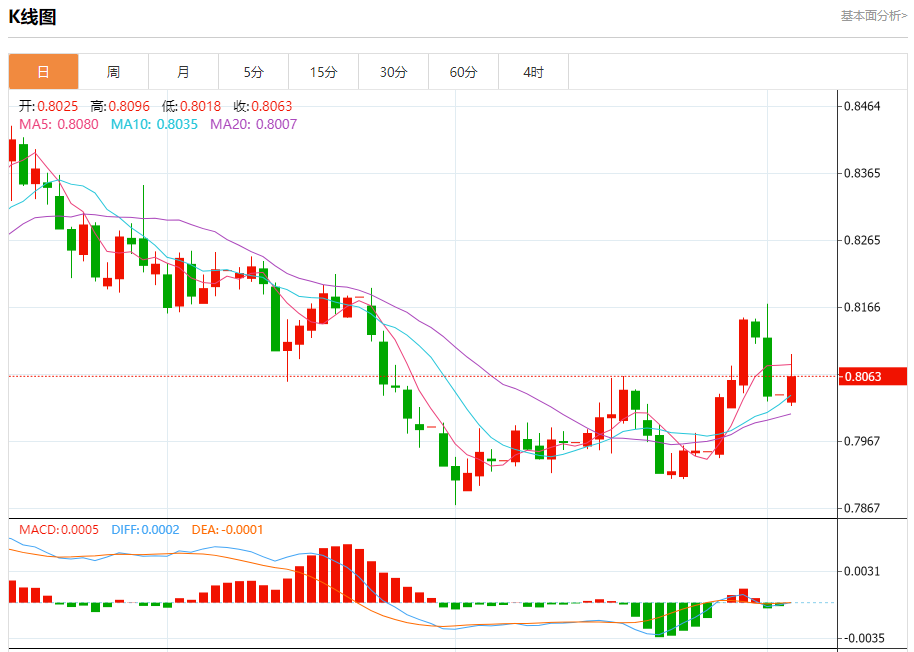Screen dimensions: 914x652
Task: Click the 0.0031 MACD axis label
Action: 862,571
